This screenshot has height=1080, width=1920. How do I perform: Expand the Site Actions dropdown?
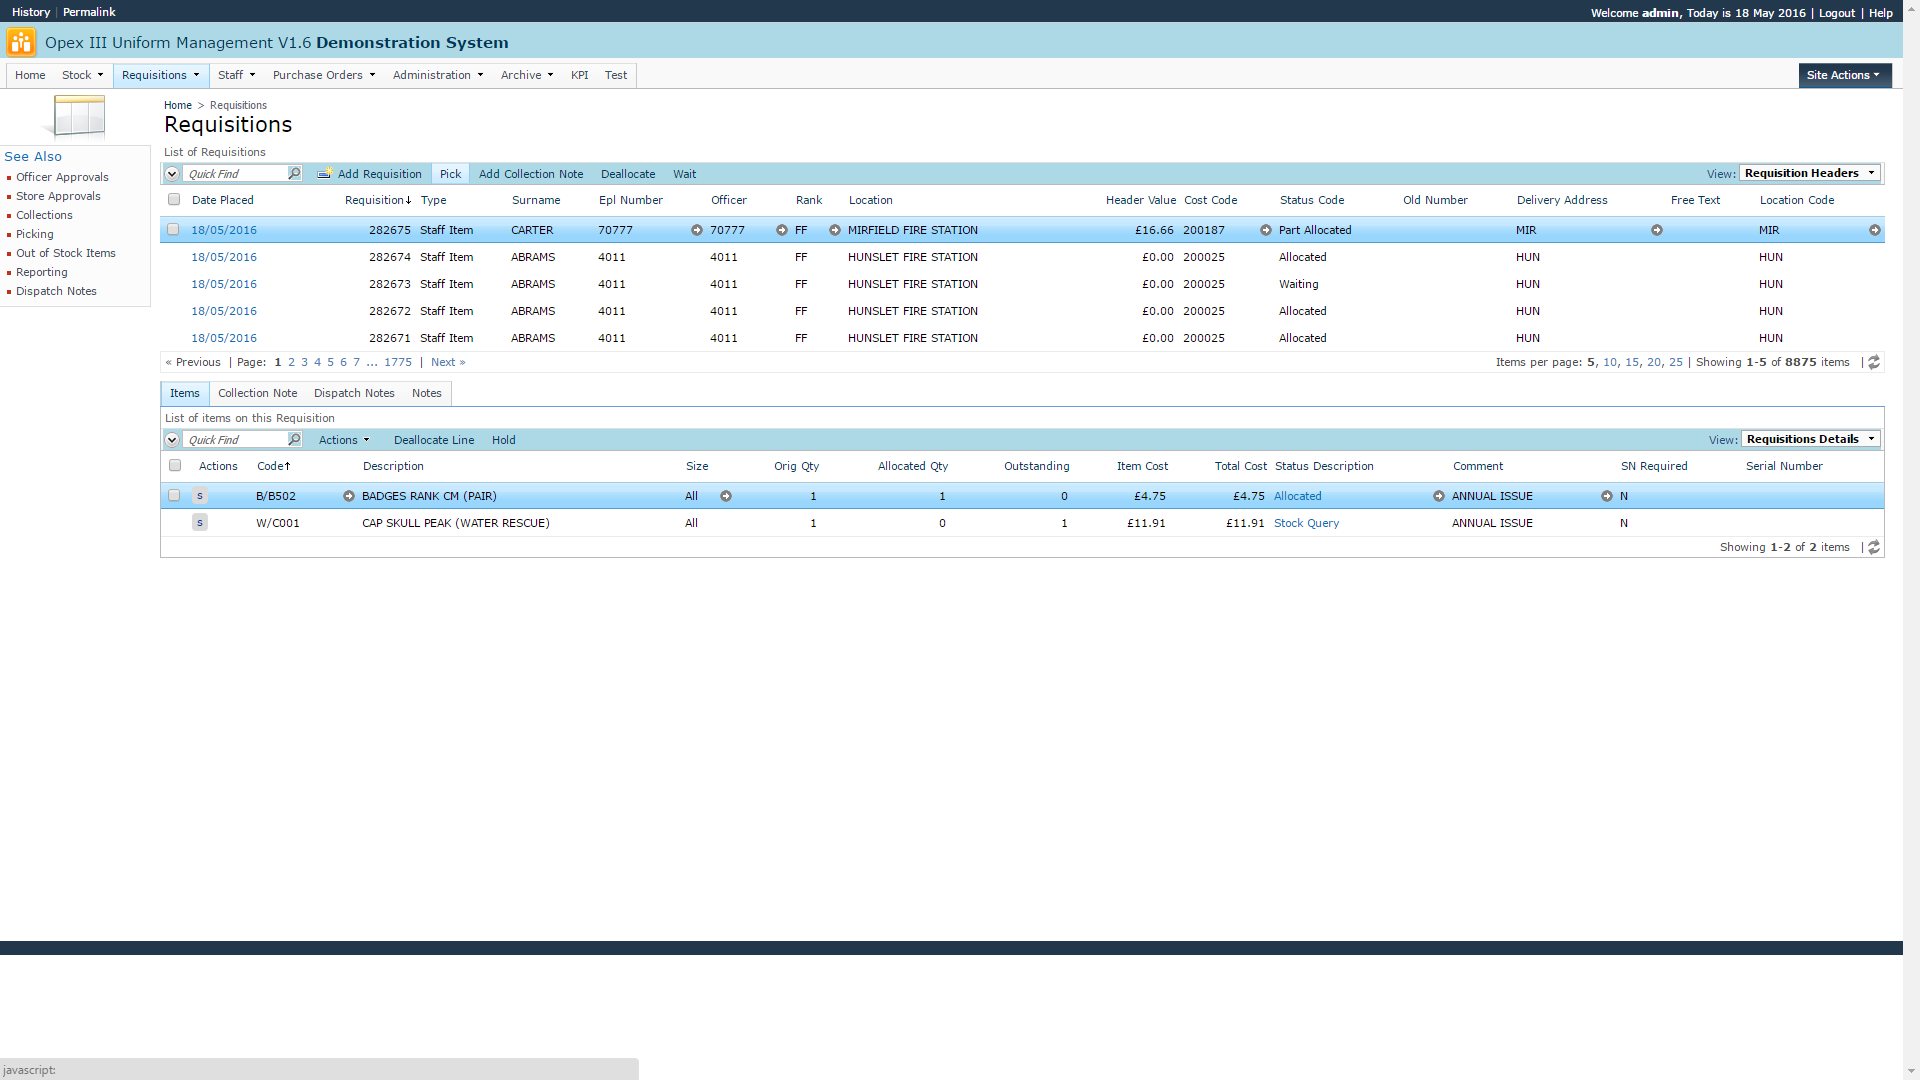[x=1843, y=75]
